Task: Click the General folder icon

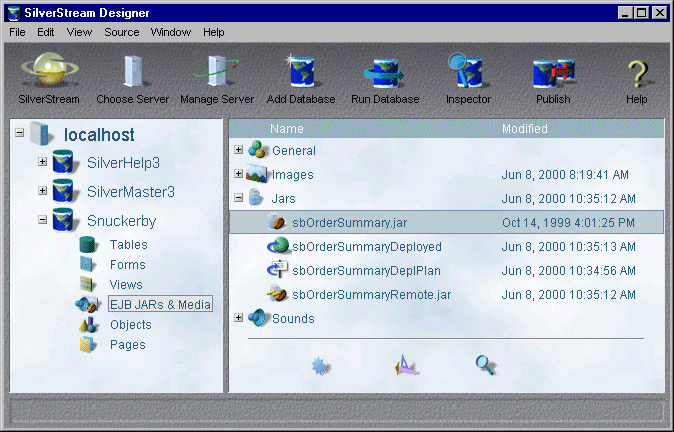Action: coord(258,150)
